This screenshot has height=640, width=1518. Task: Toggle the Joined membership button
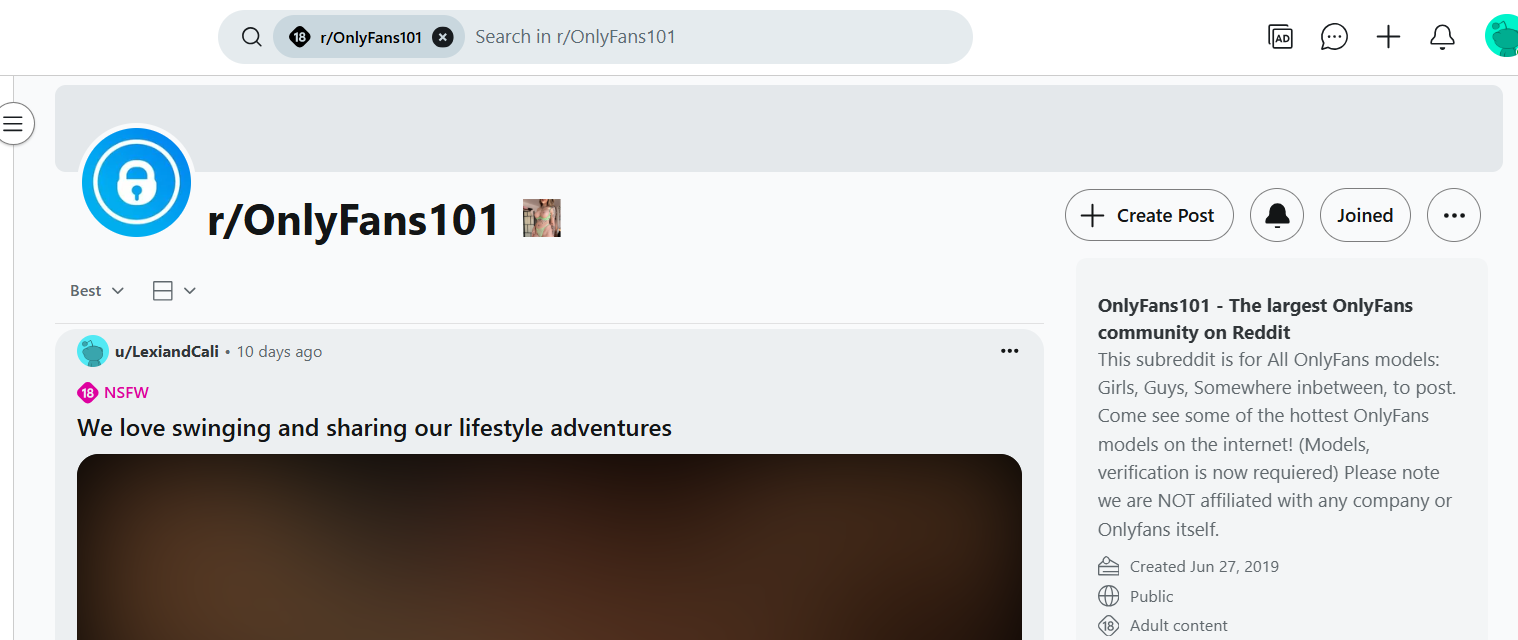click(1365, 215)
